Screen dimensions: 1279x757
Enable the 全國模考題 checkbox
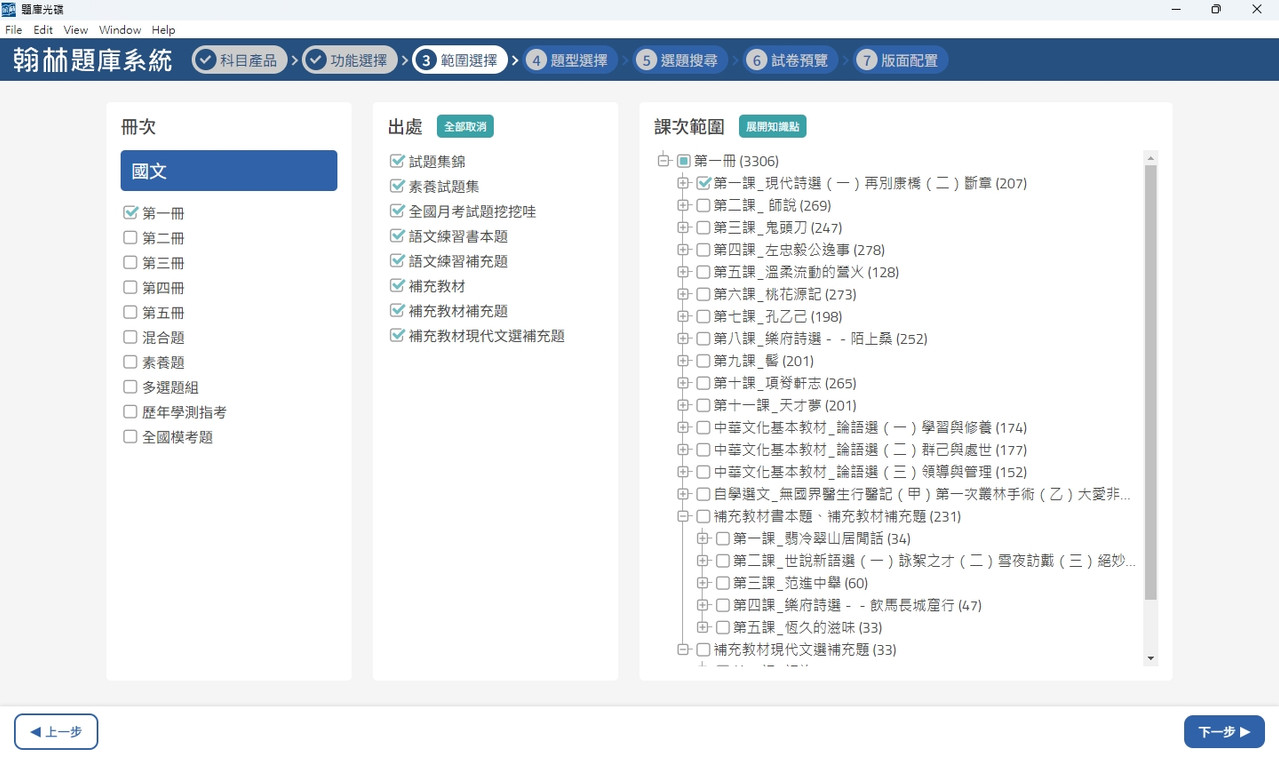[x=130, y=437]
